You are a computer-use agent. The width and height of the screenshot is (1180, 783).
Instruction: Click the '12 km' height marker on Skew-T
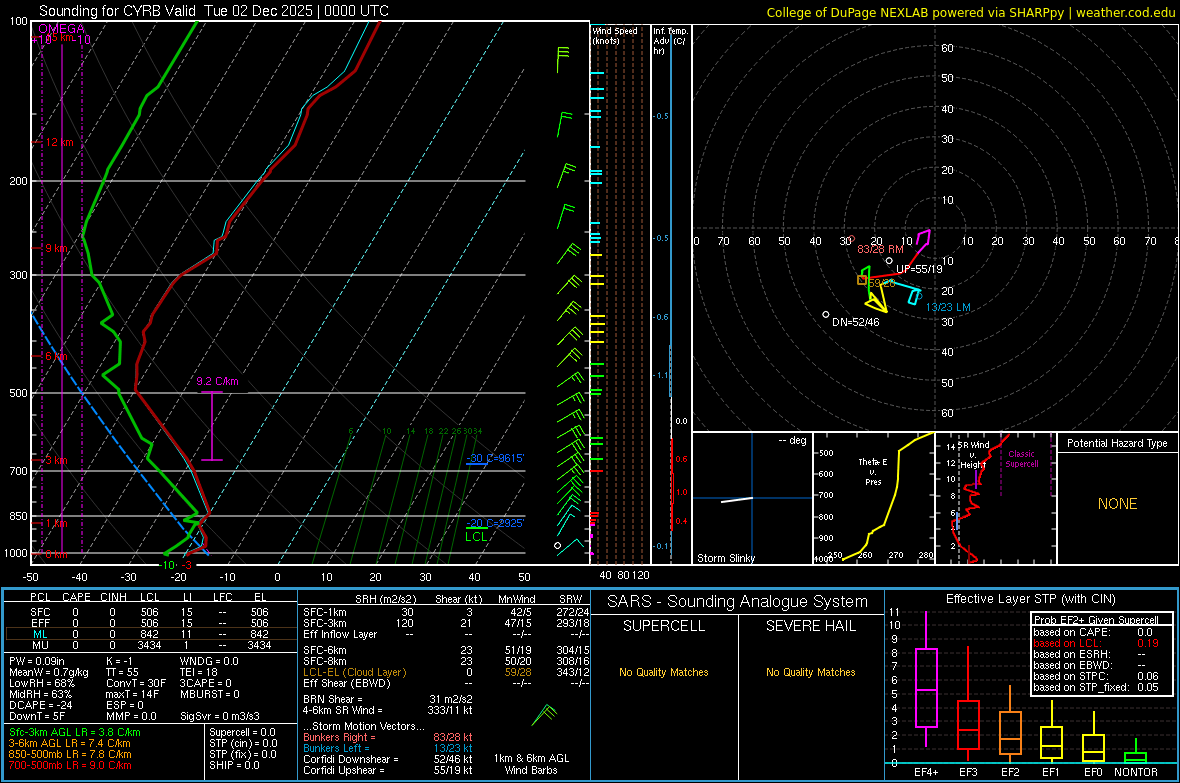pyautogui.click(x=60, y=142)
